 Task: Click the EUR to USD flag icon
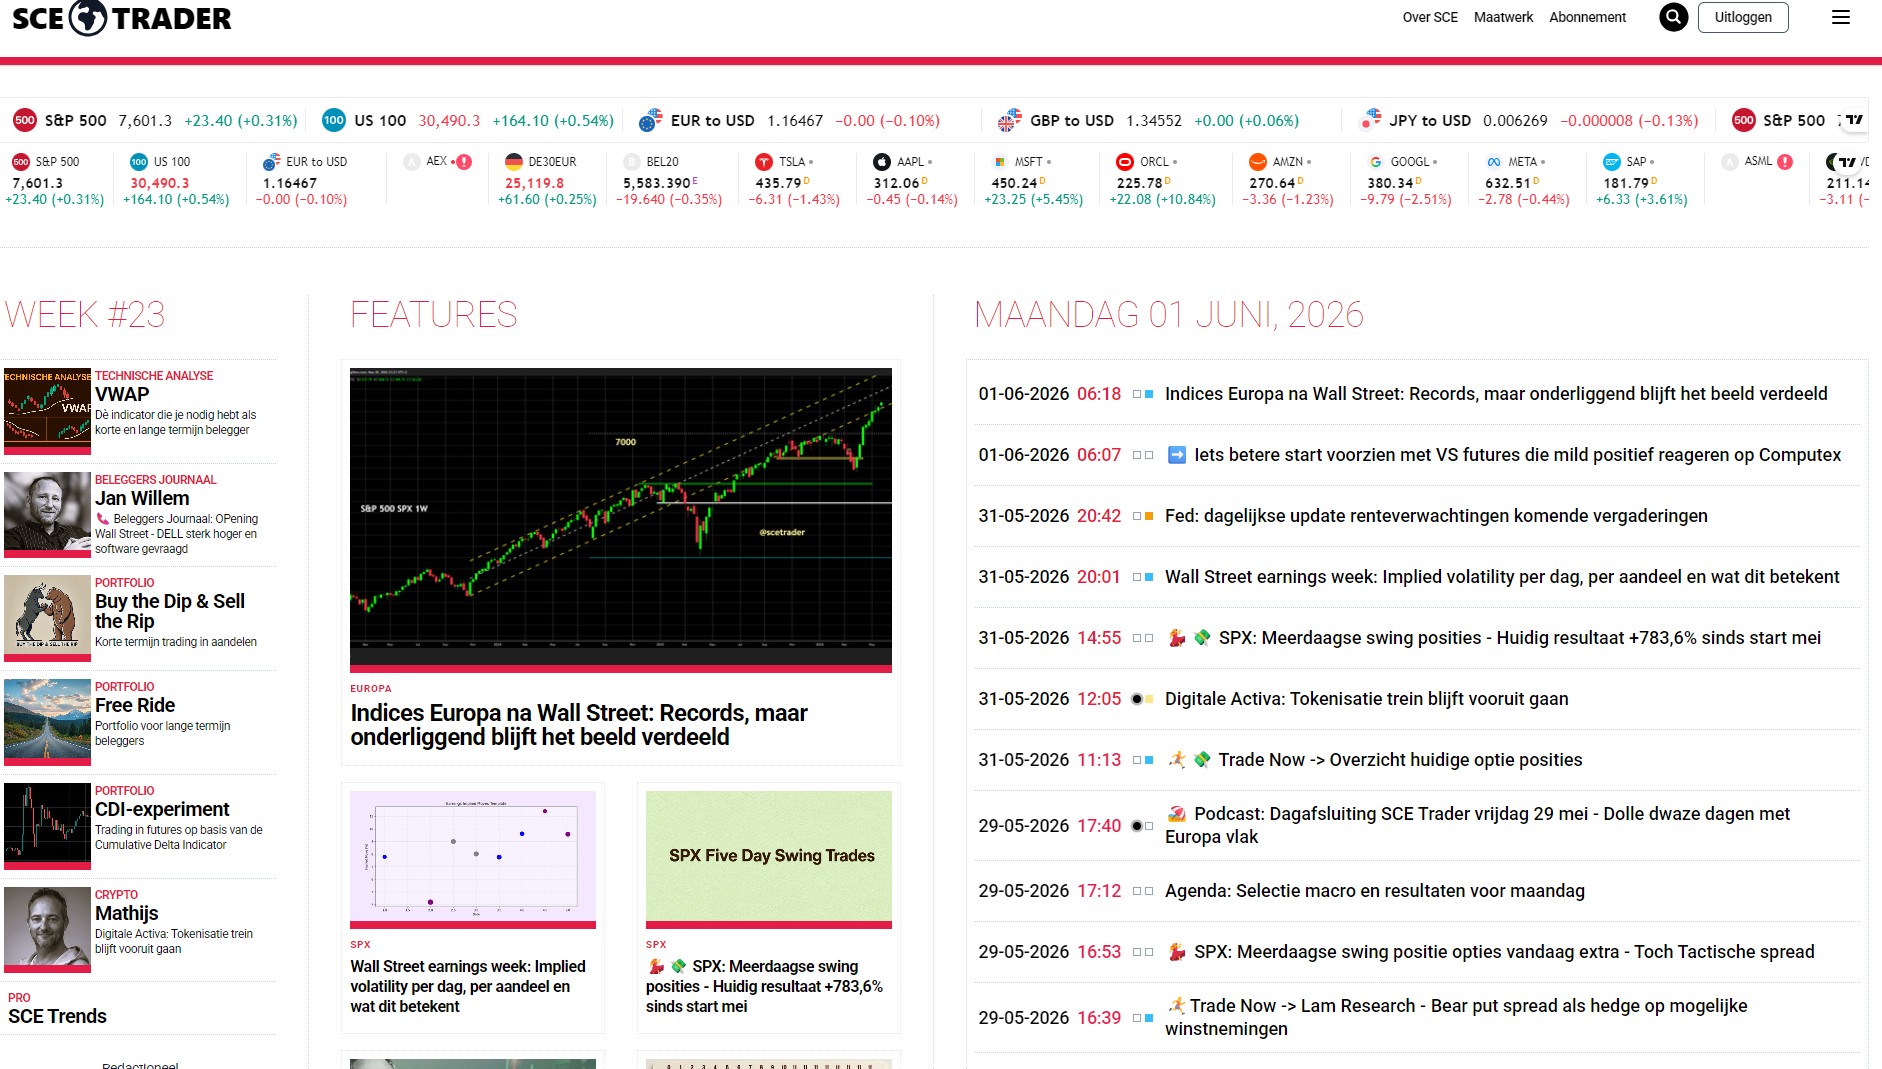point(650,120)
